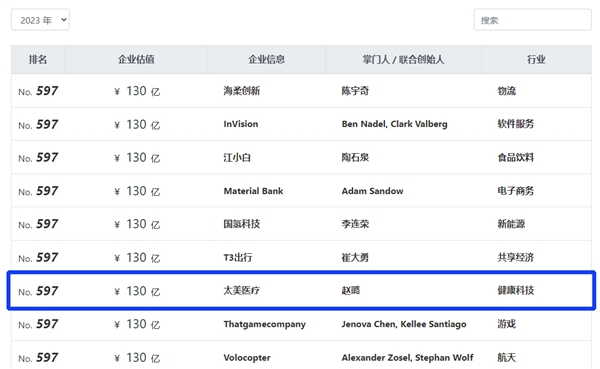Click the 搜索 search input field
This screenshot has height=369, width=600.
[532, 20]
